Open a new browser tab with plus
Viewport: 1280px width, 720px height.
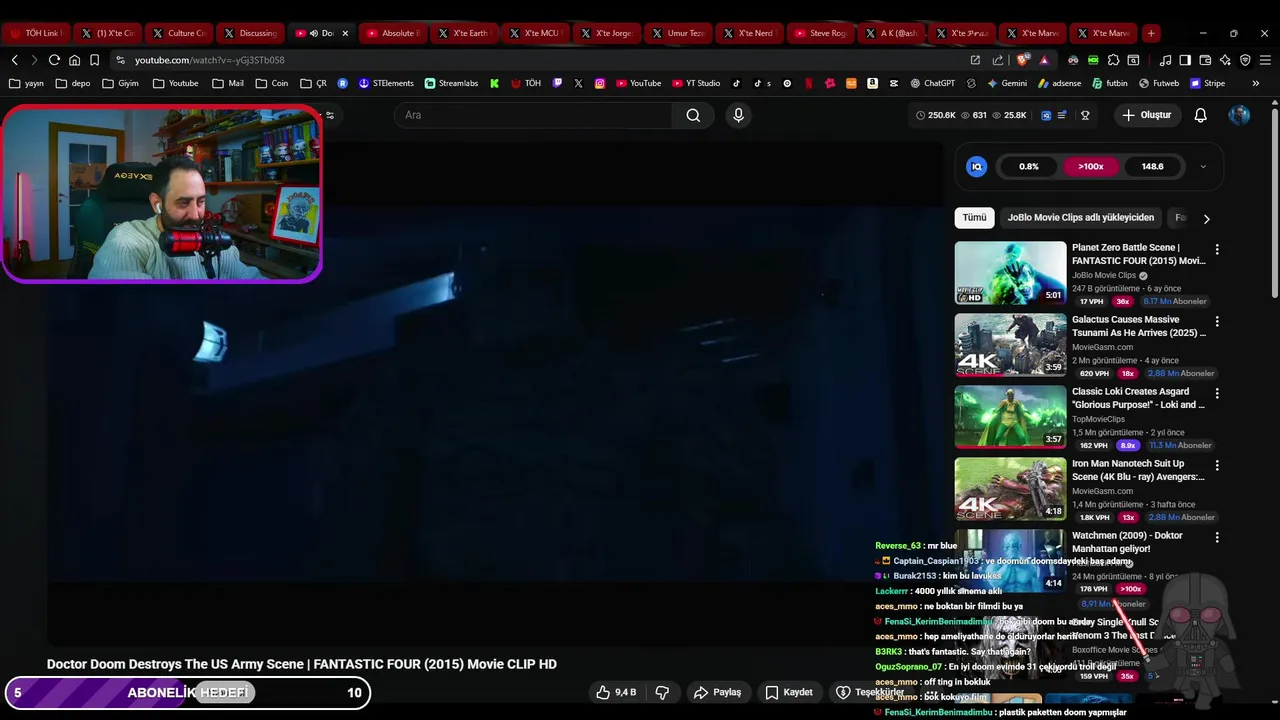(1151, 33)
